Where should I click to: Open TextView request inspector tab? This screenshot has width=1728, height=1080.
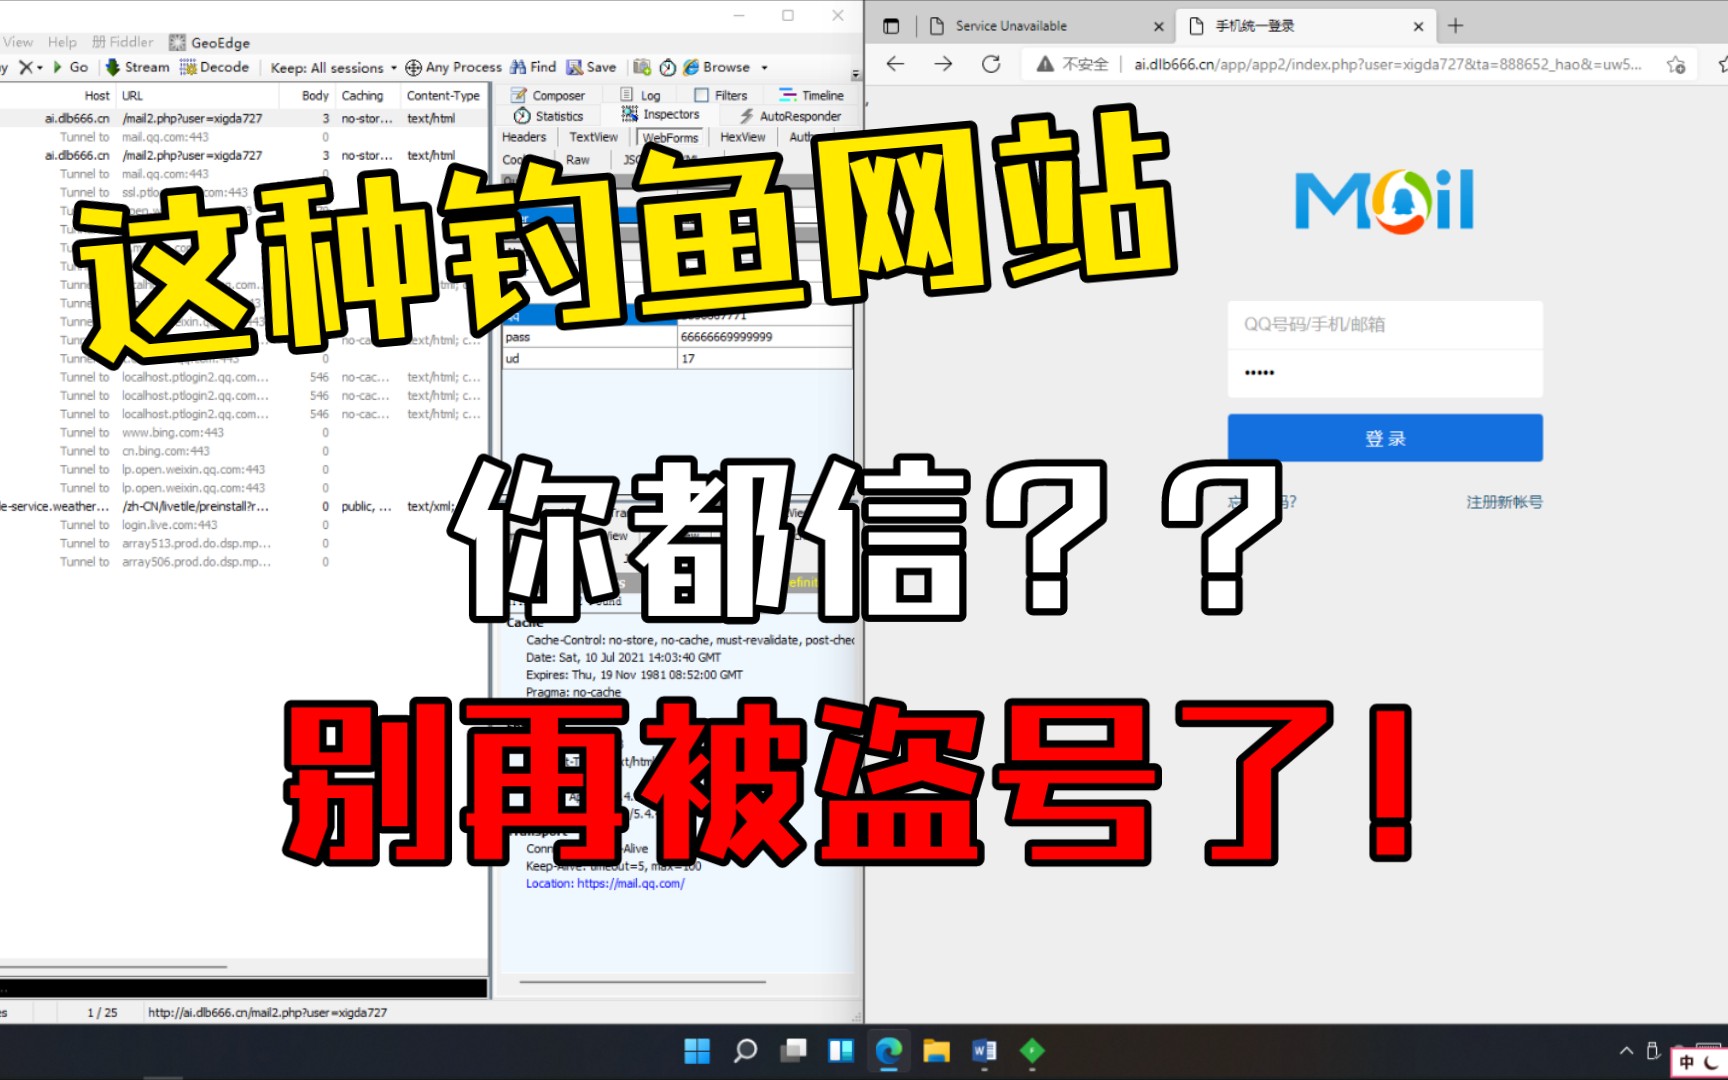(x=594, y=137)
